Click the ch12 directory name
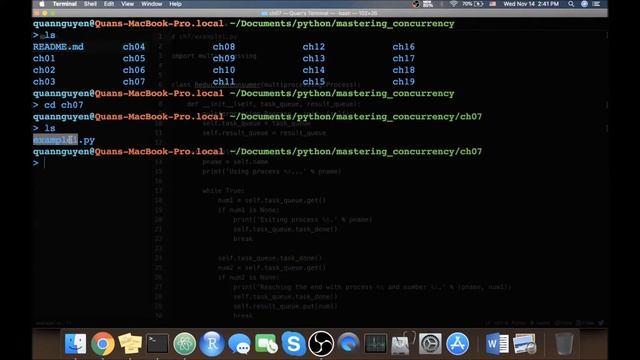Image resolution: width=640 pixels, height=360 pixels. pos(313,47)
